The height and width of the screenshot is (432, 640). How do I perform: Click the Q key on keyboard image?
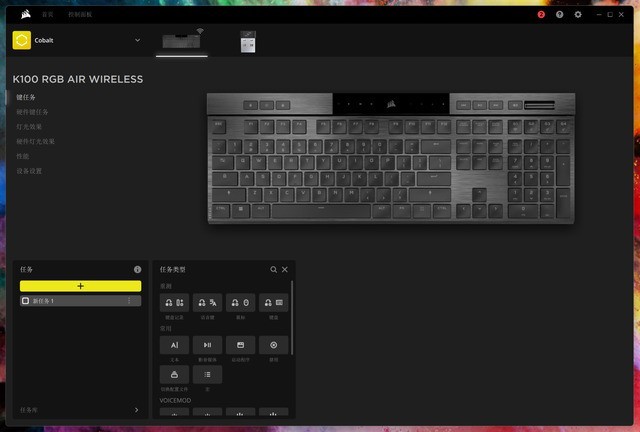pos(242,163)
